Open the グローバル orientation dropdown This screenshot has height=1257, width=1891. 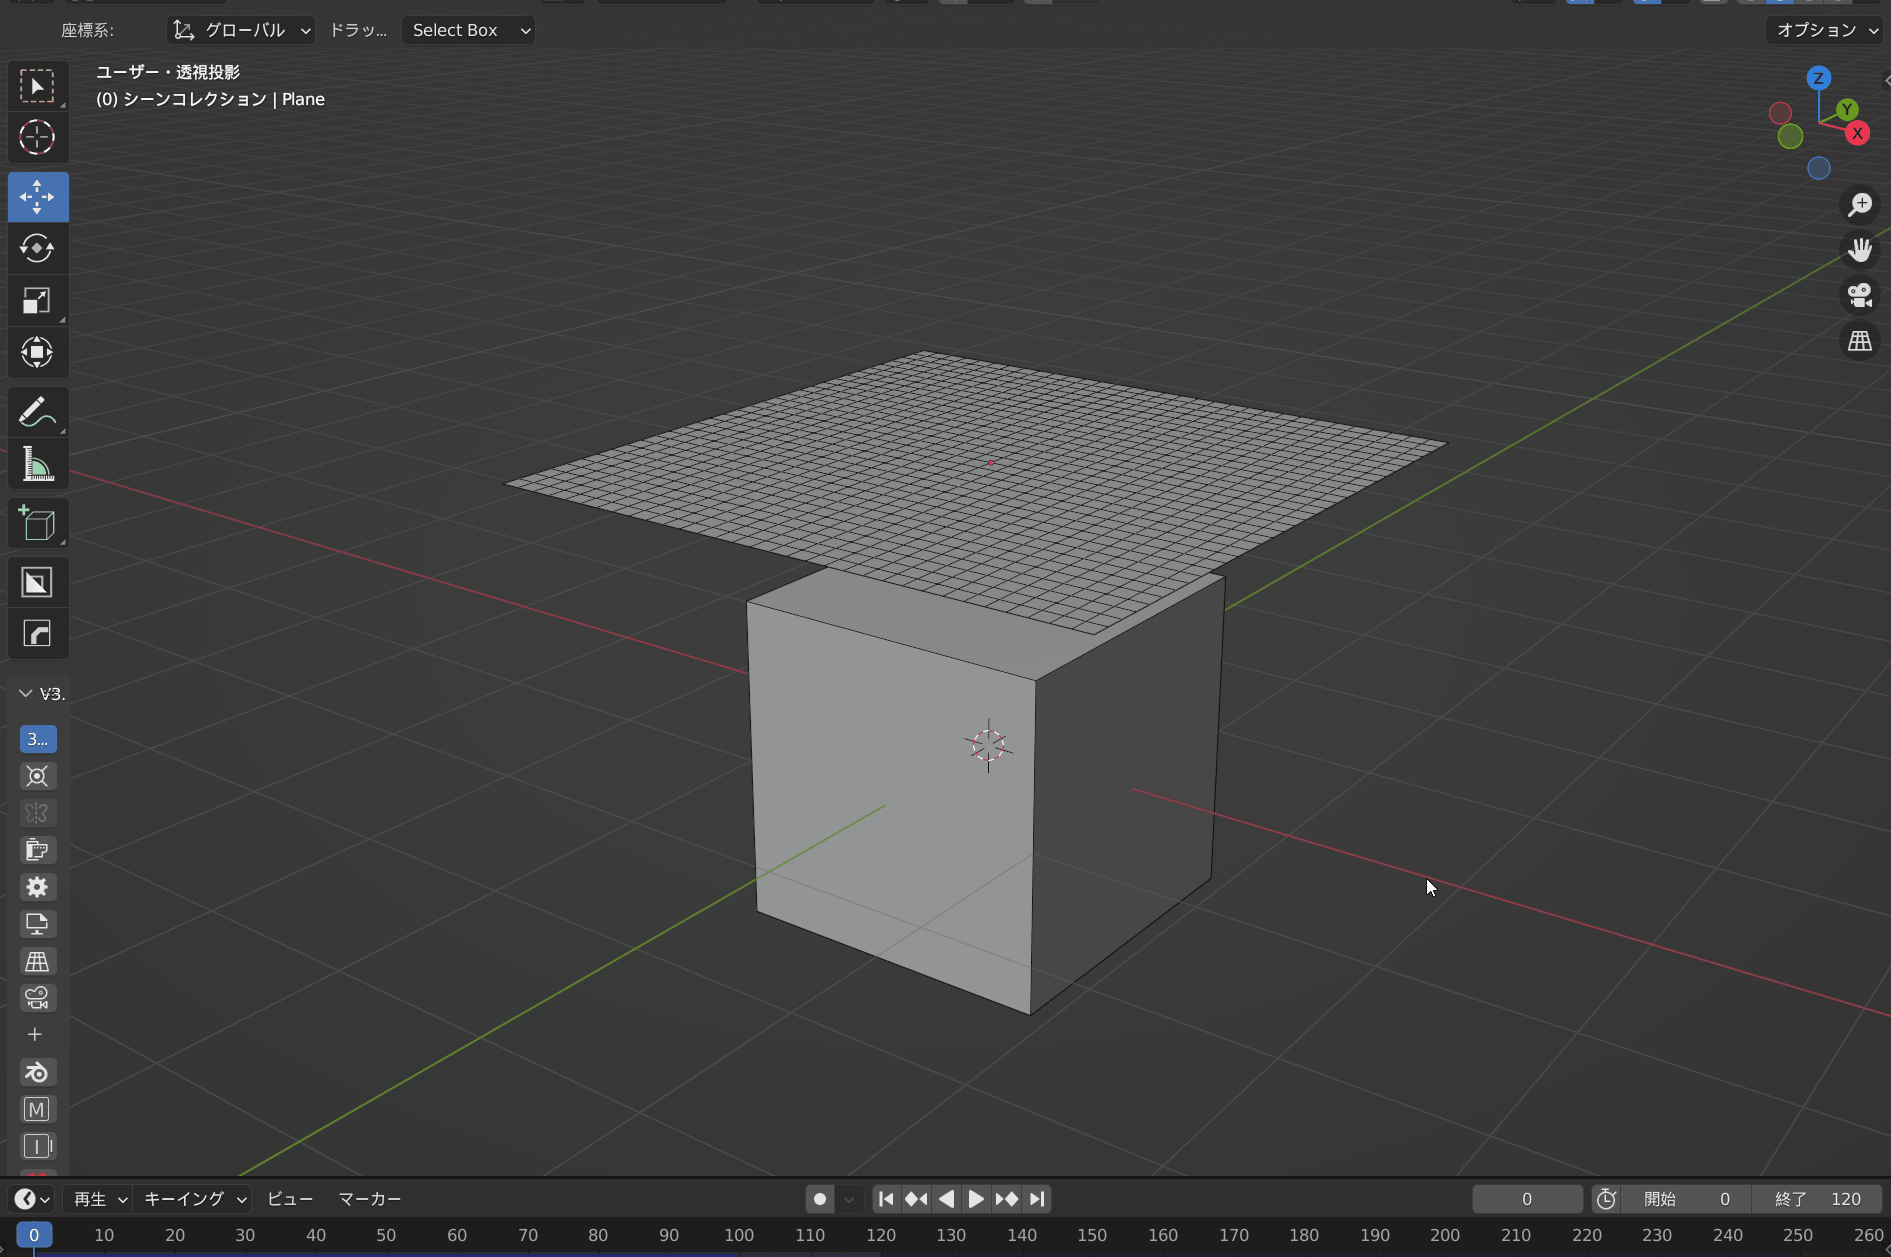240,30
